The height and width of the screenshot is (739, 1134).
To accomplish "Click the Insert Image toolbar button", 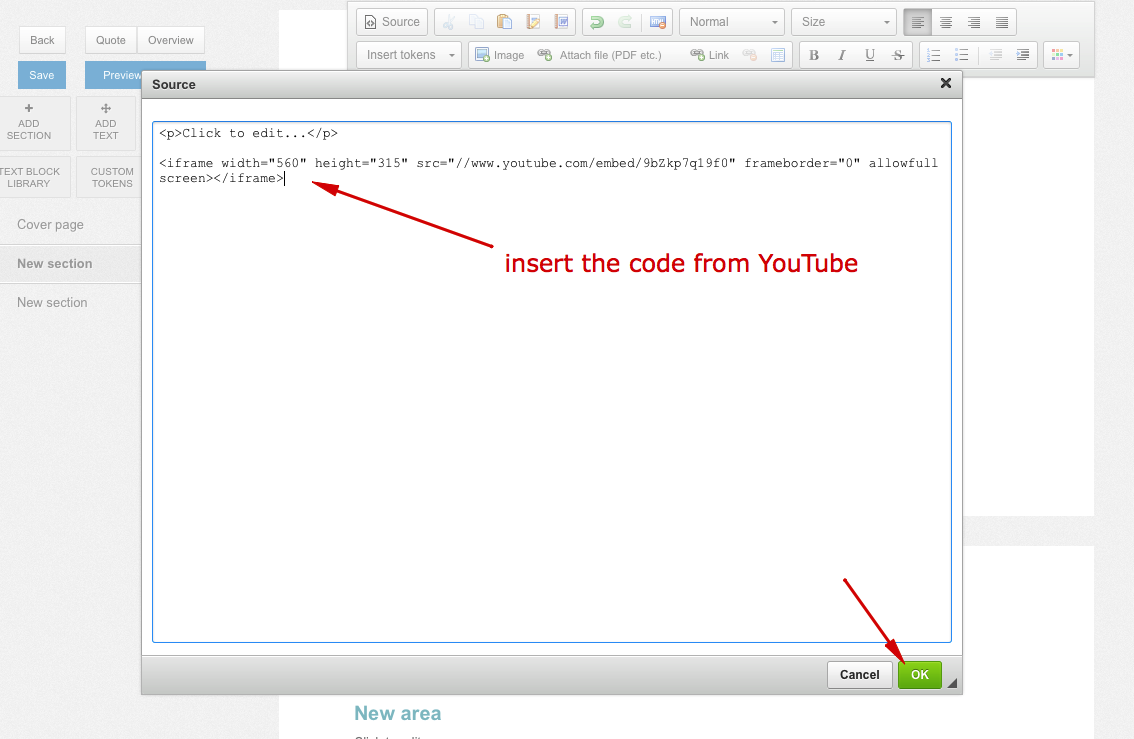I will click(x=500, y=55).
